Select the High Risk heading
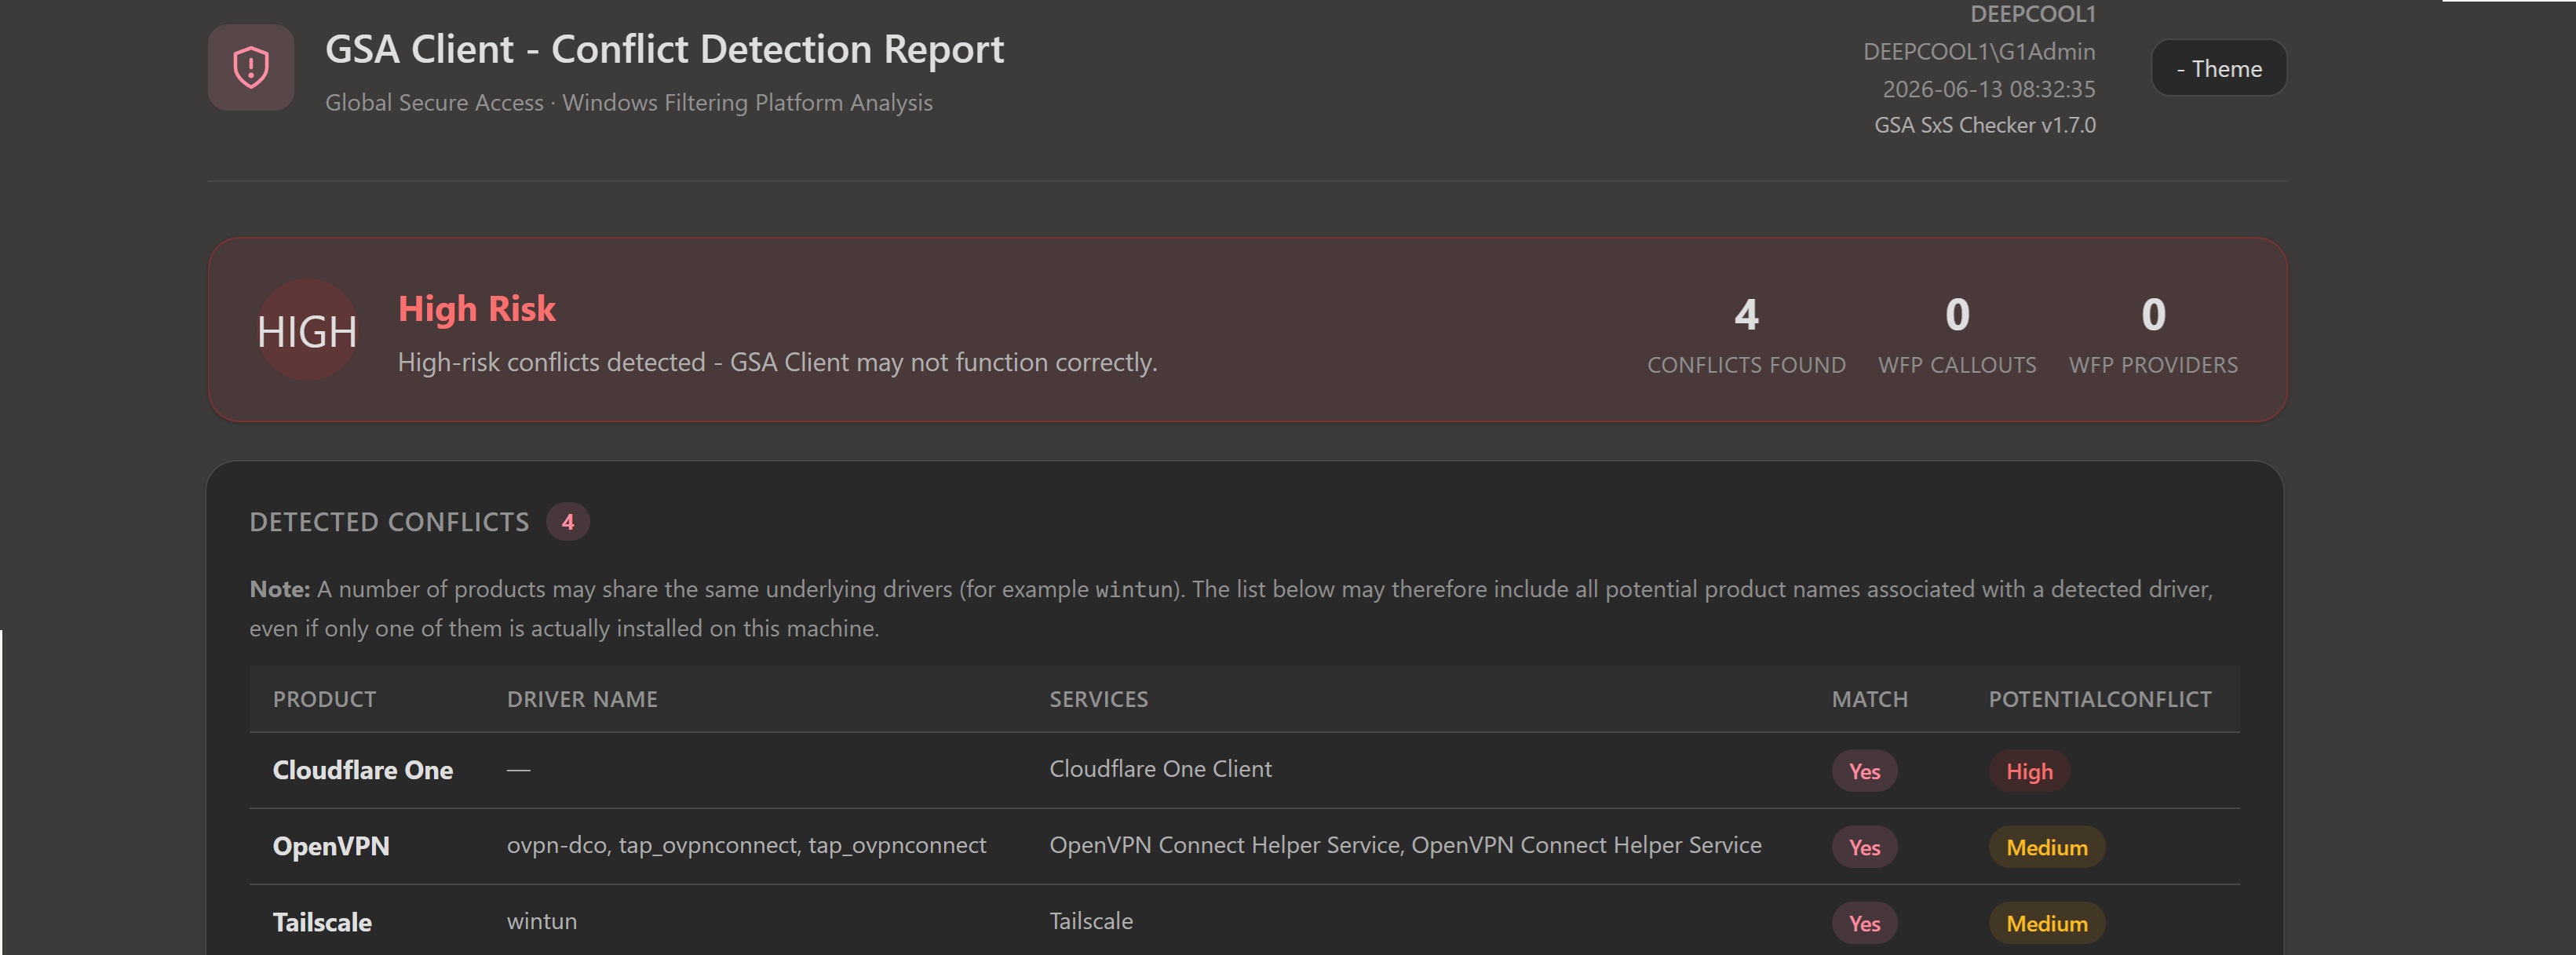Viewport: 2576px width, 955px height. pyautogui.click(x=476, y=309)
